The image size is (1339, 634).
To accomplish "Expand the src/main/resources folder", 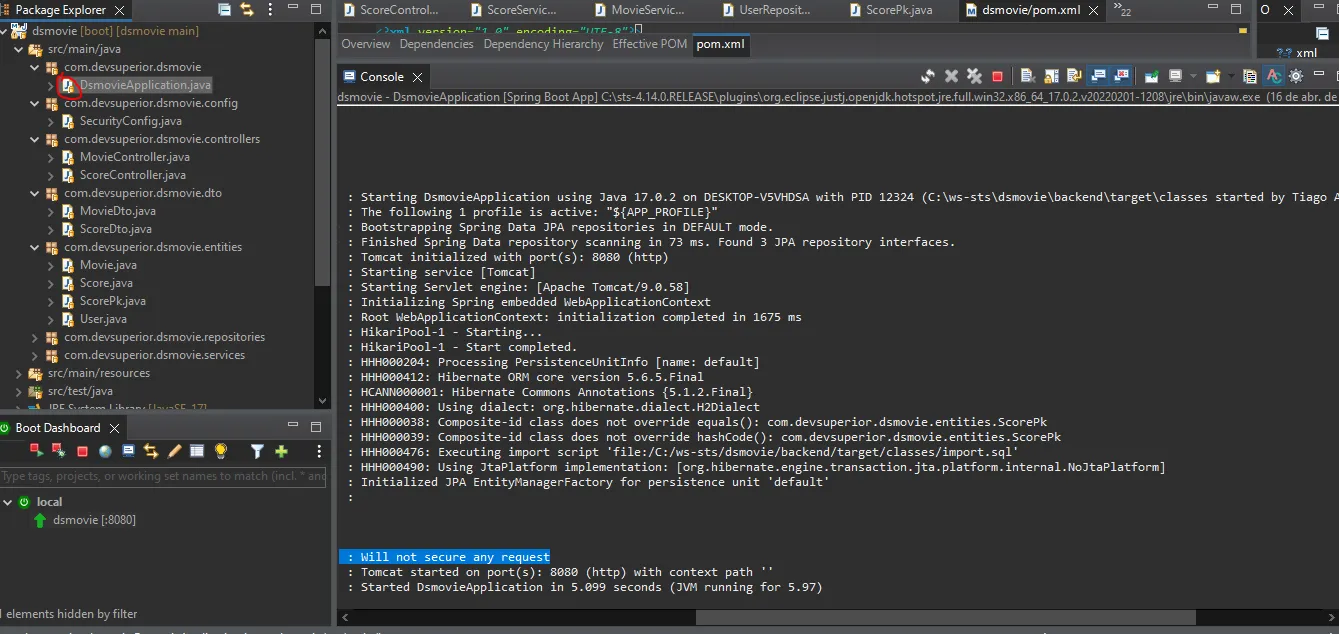I will coord(19,373).
